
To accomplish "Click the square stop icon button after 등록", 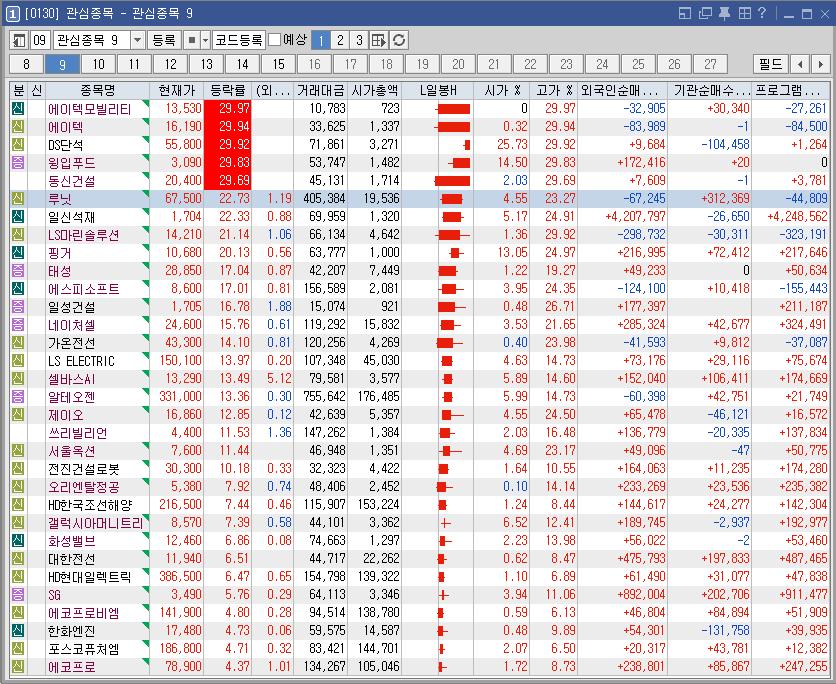I will [192, 40].
